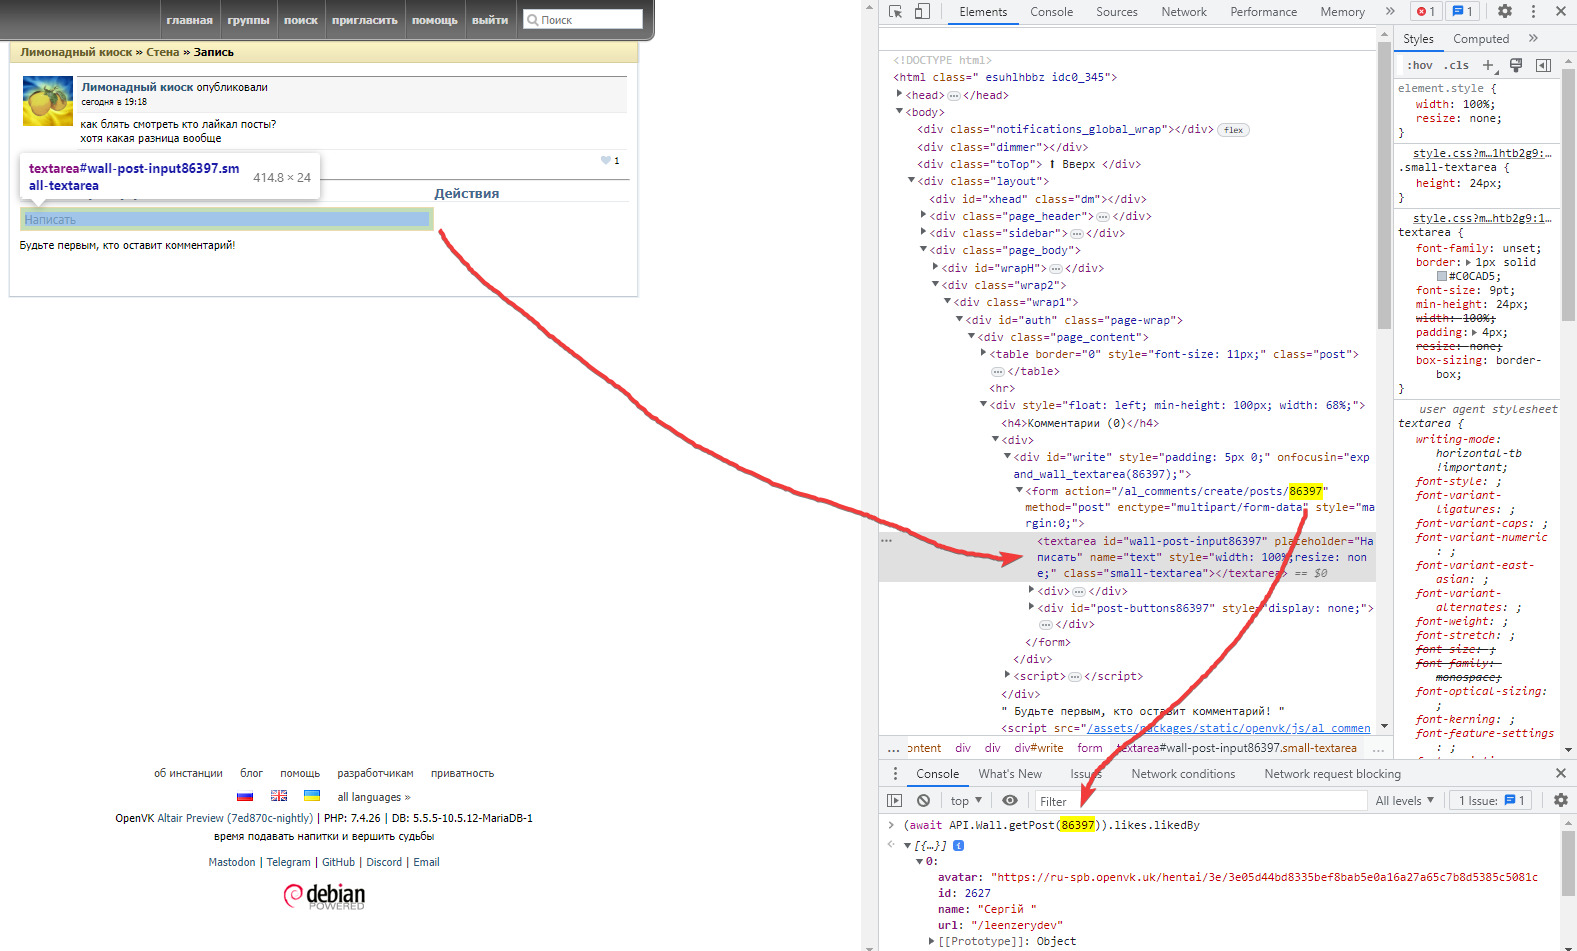
Task: Open the GitHub footer link
Action: (x=338, y=862)
